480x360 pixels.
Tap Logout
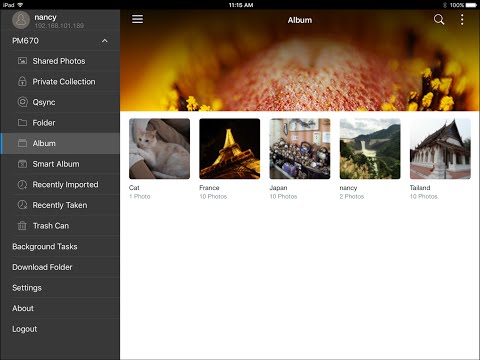click(x=60, y=329)
